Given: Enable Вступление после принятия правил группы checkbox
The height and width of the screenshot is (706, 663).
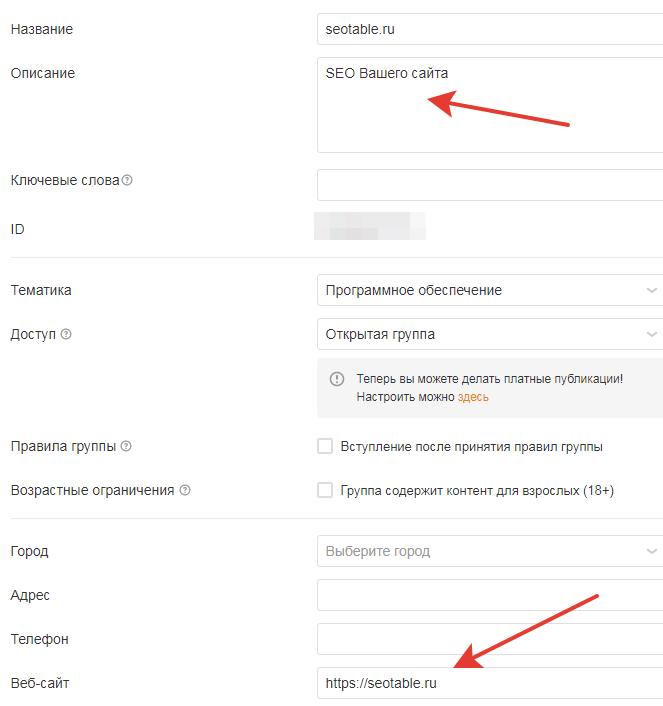Looking at the screenshot, I should pos(325,446).
